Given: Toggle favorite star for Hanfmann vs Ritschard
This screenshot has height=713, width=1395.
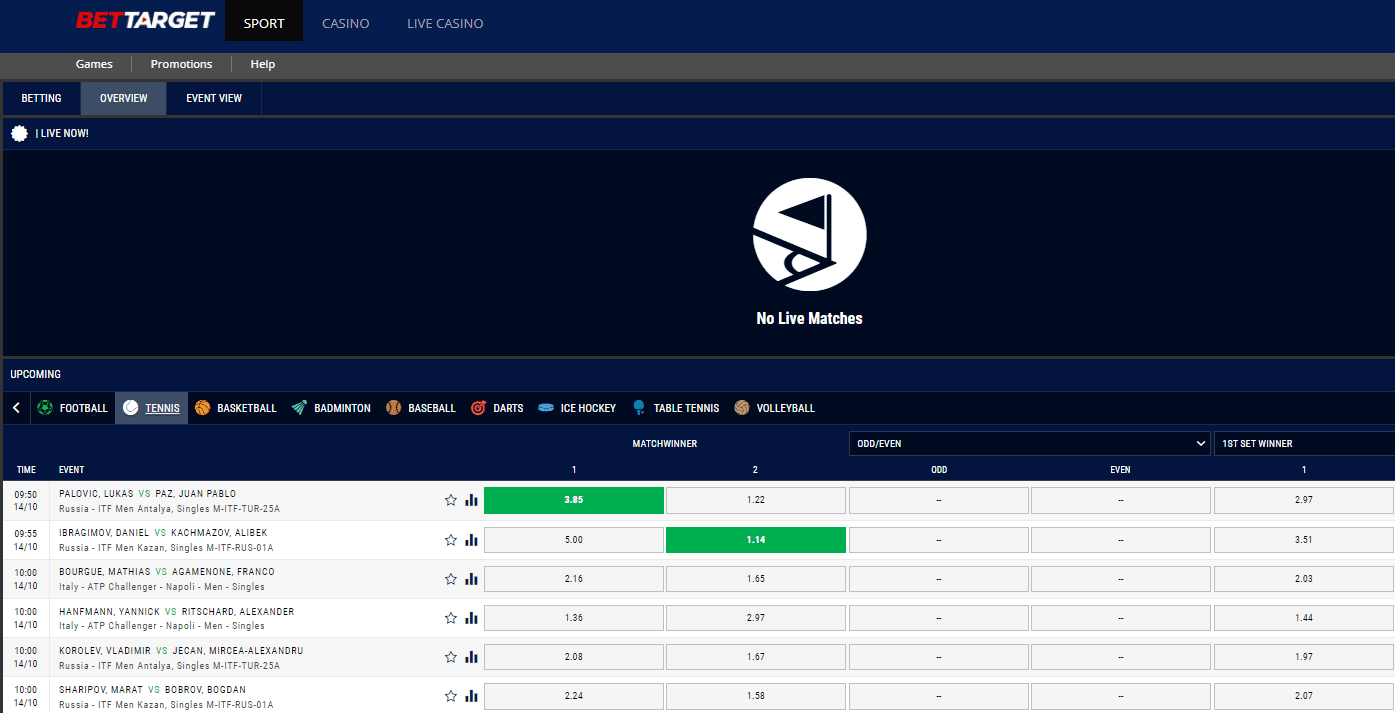Looking at the screenshot, I should pyautogui.click(x=451, y=618).
